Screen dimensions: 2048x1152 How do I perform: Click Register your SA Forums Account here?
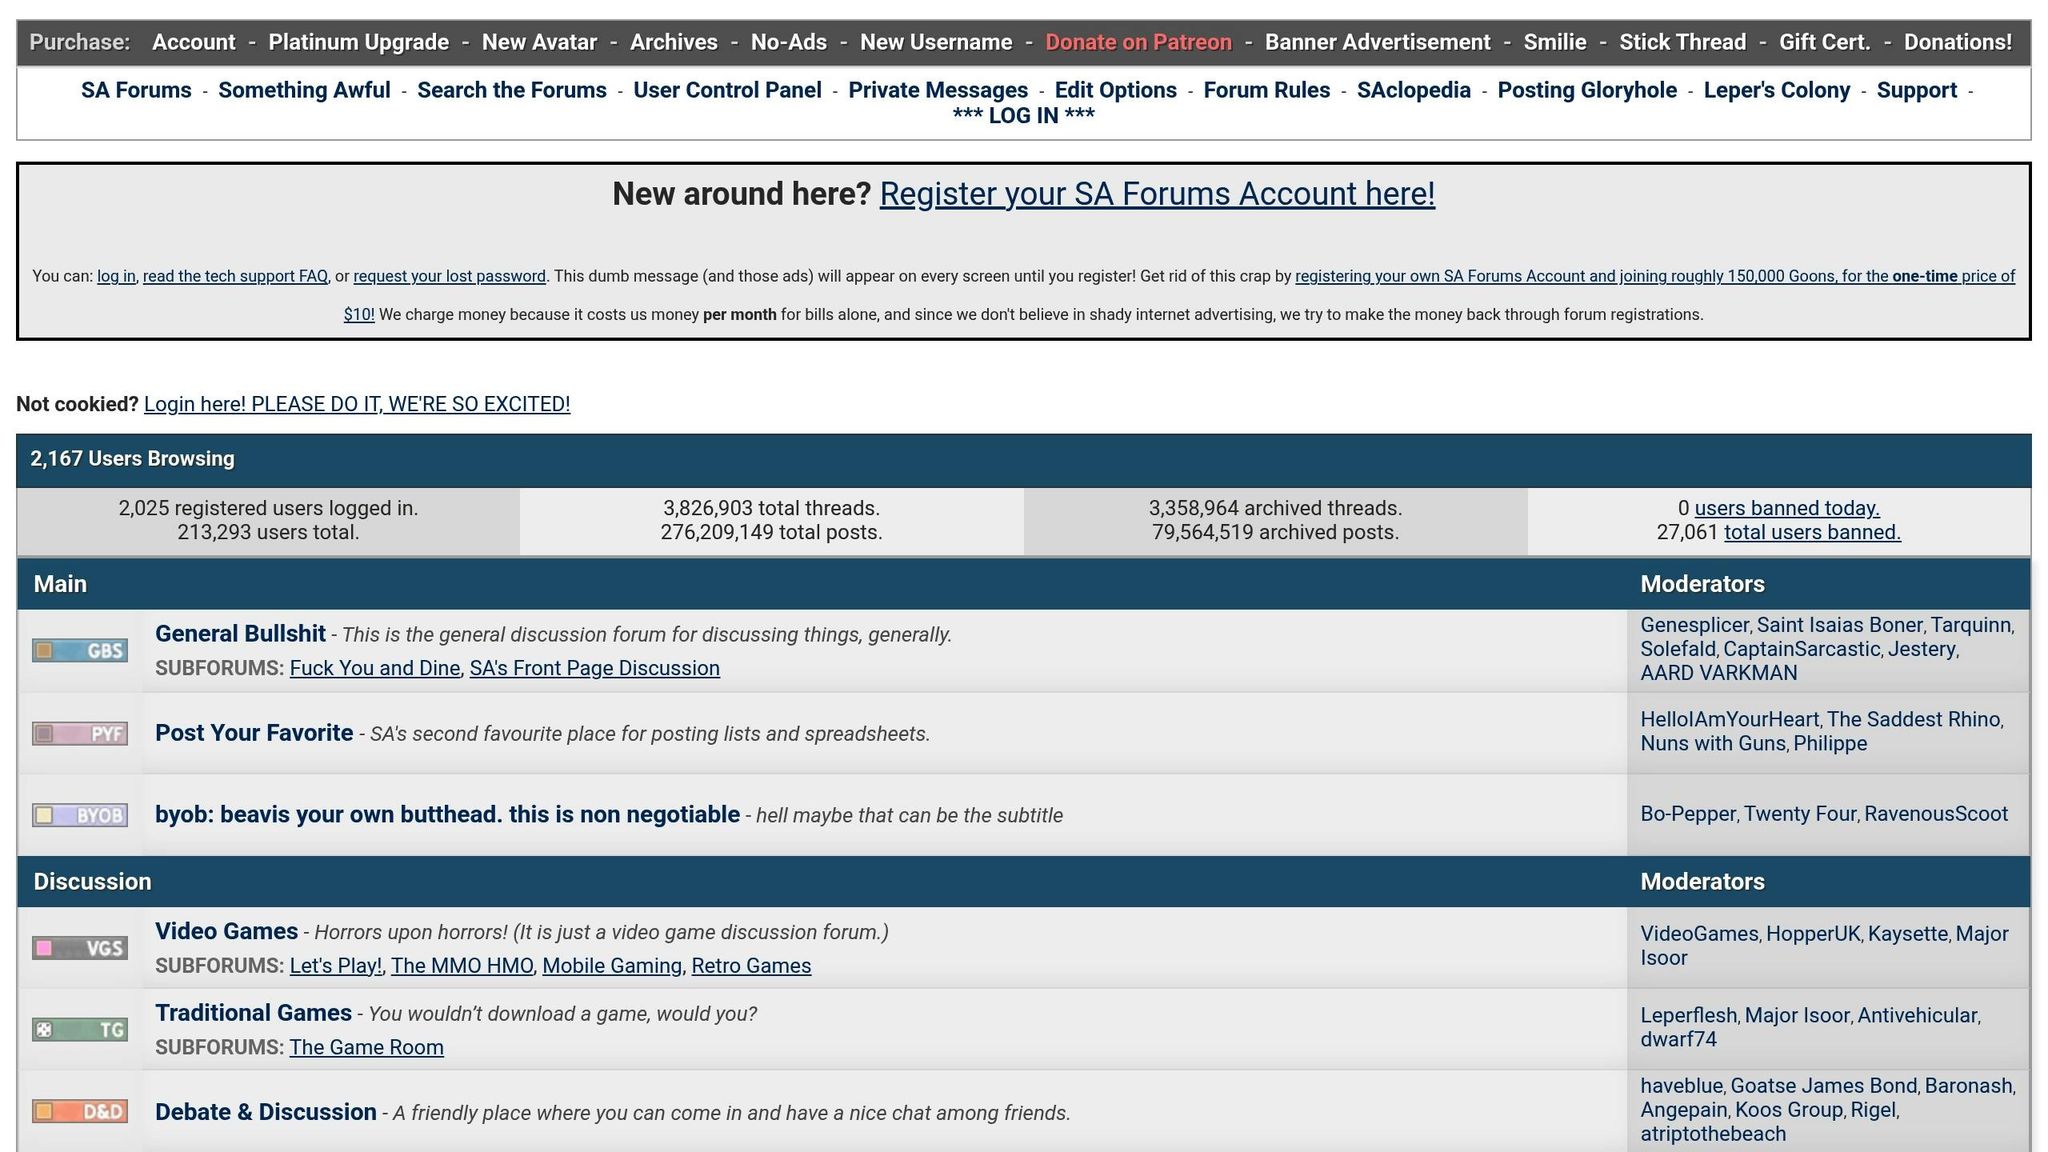tap(1157, 194)
